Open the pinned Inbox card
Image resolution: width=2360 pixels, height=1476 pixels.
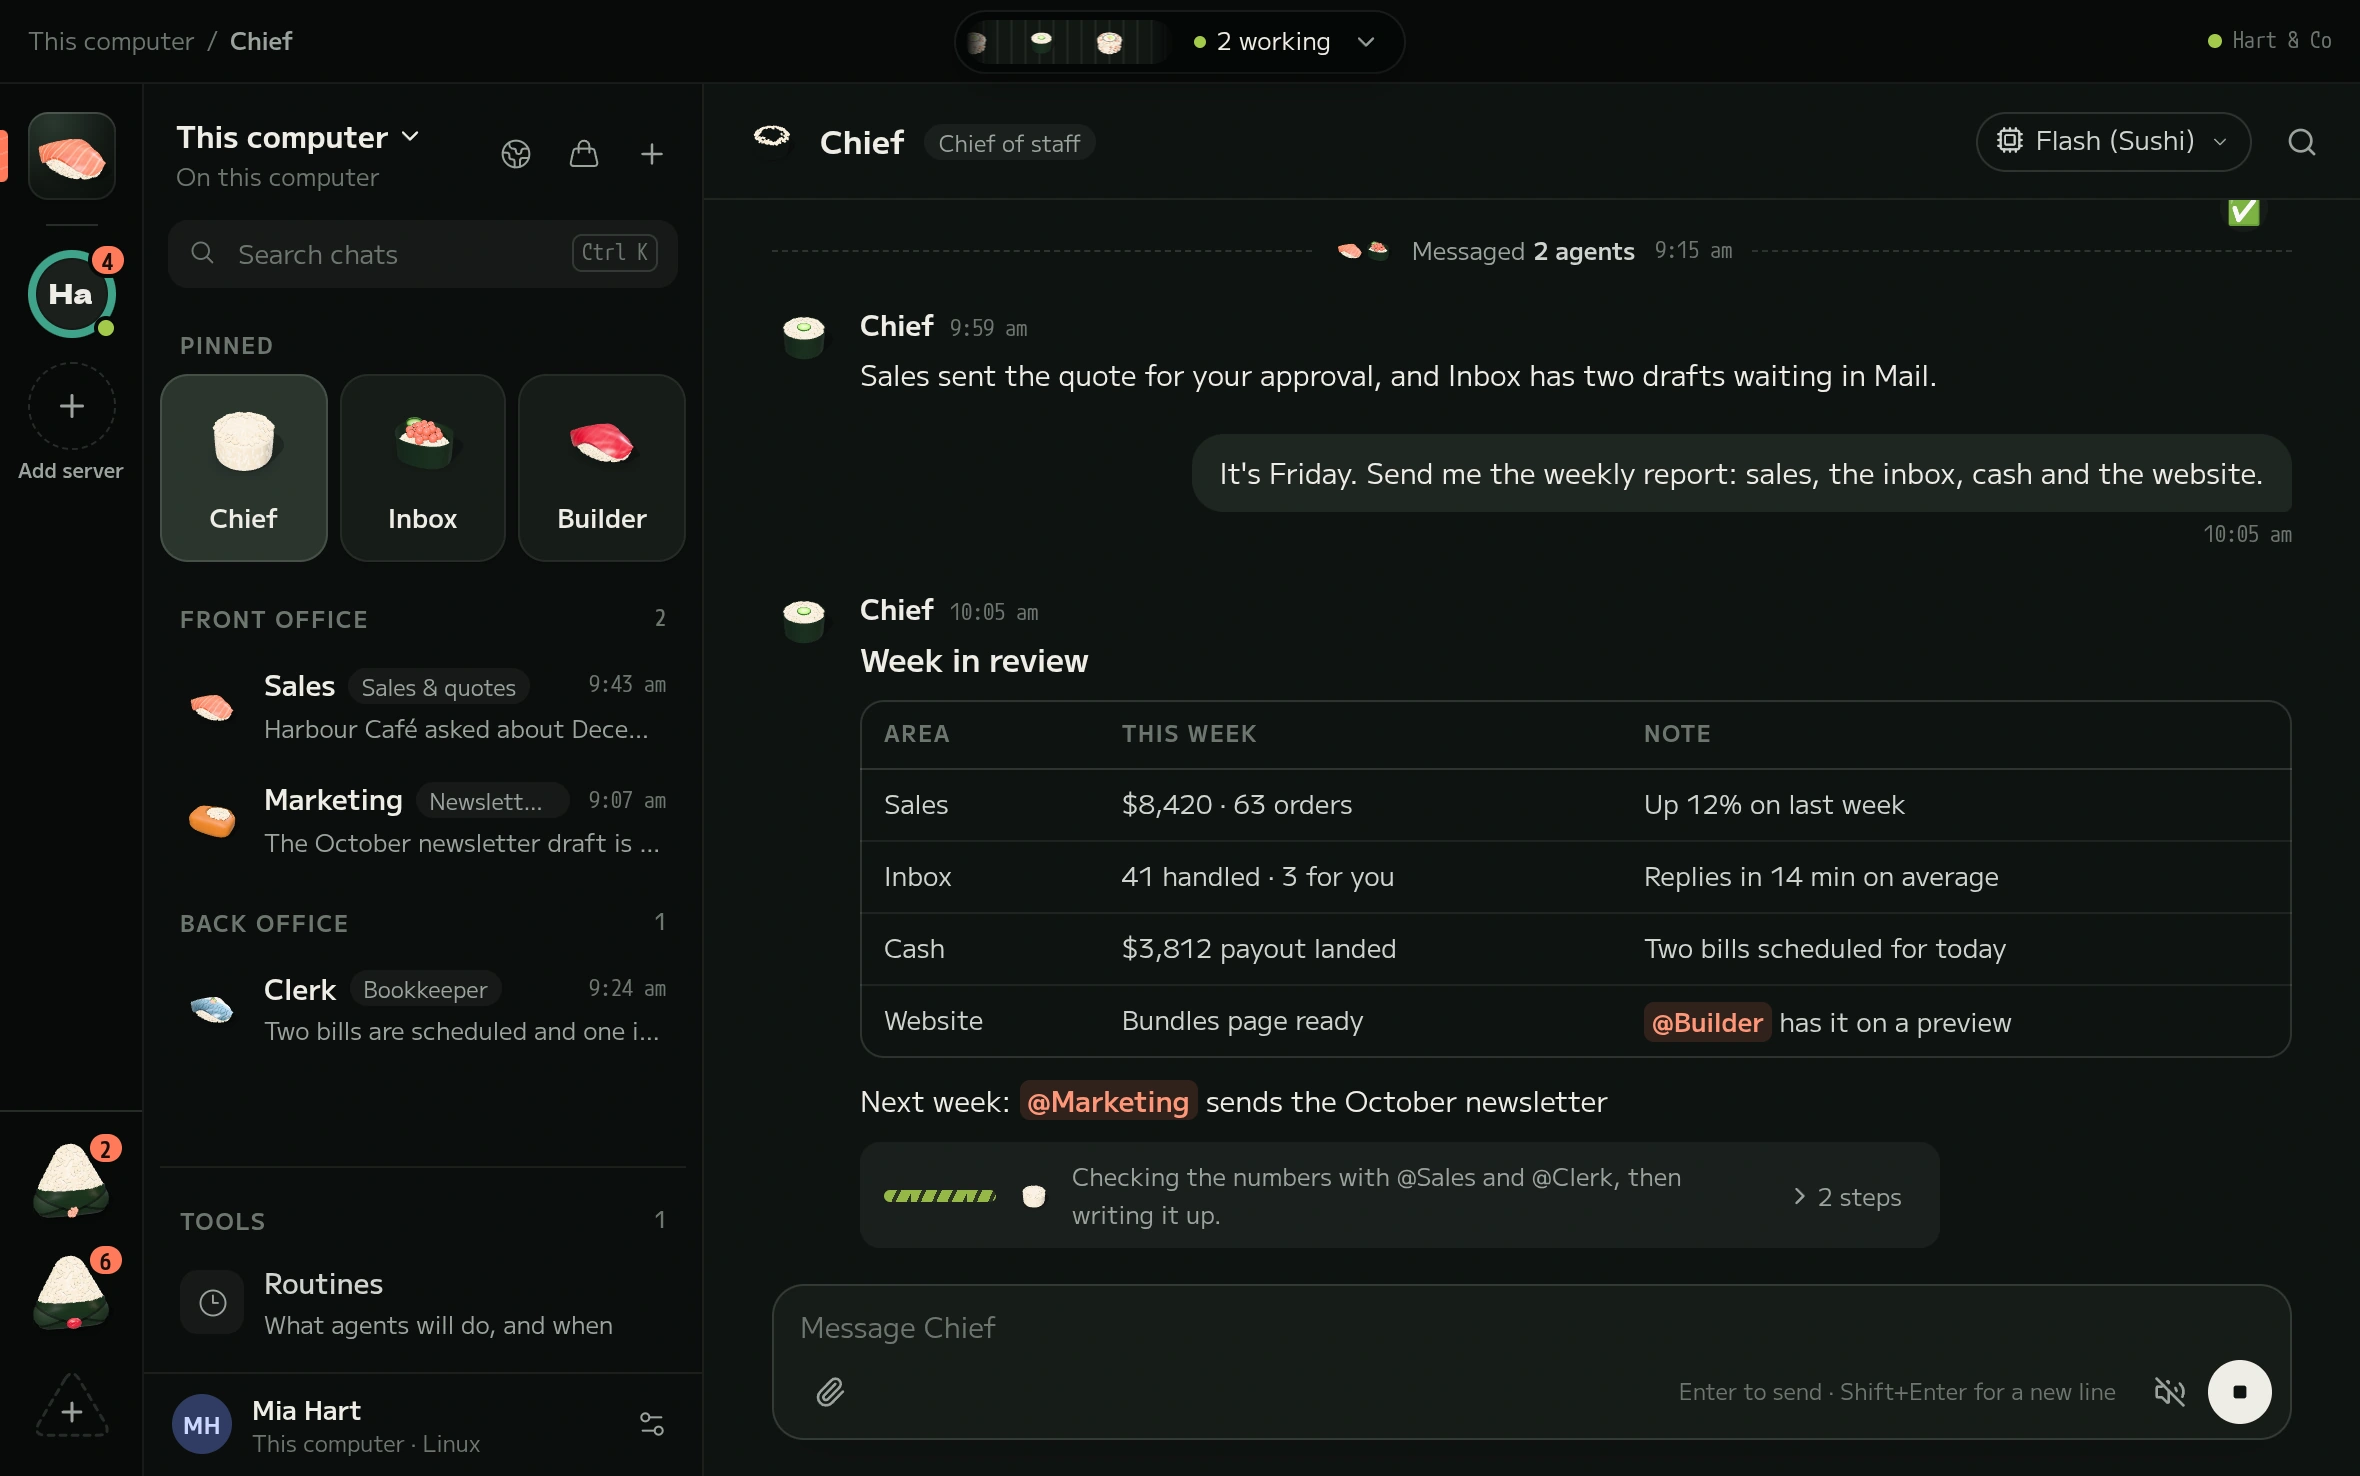click(x=422, y=468)
